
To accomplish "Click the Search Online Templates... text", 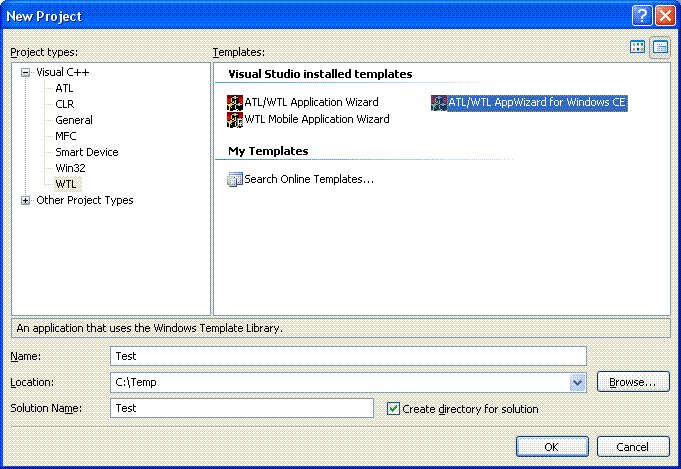I will click(x=309, y=179).
